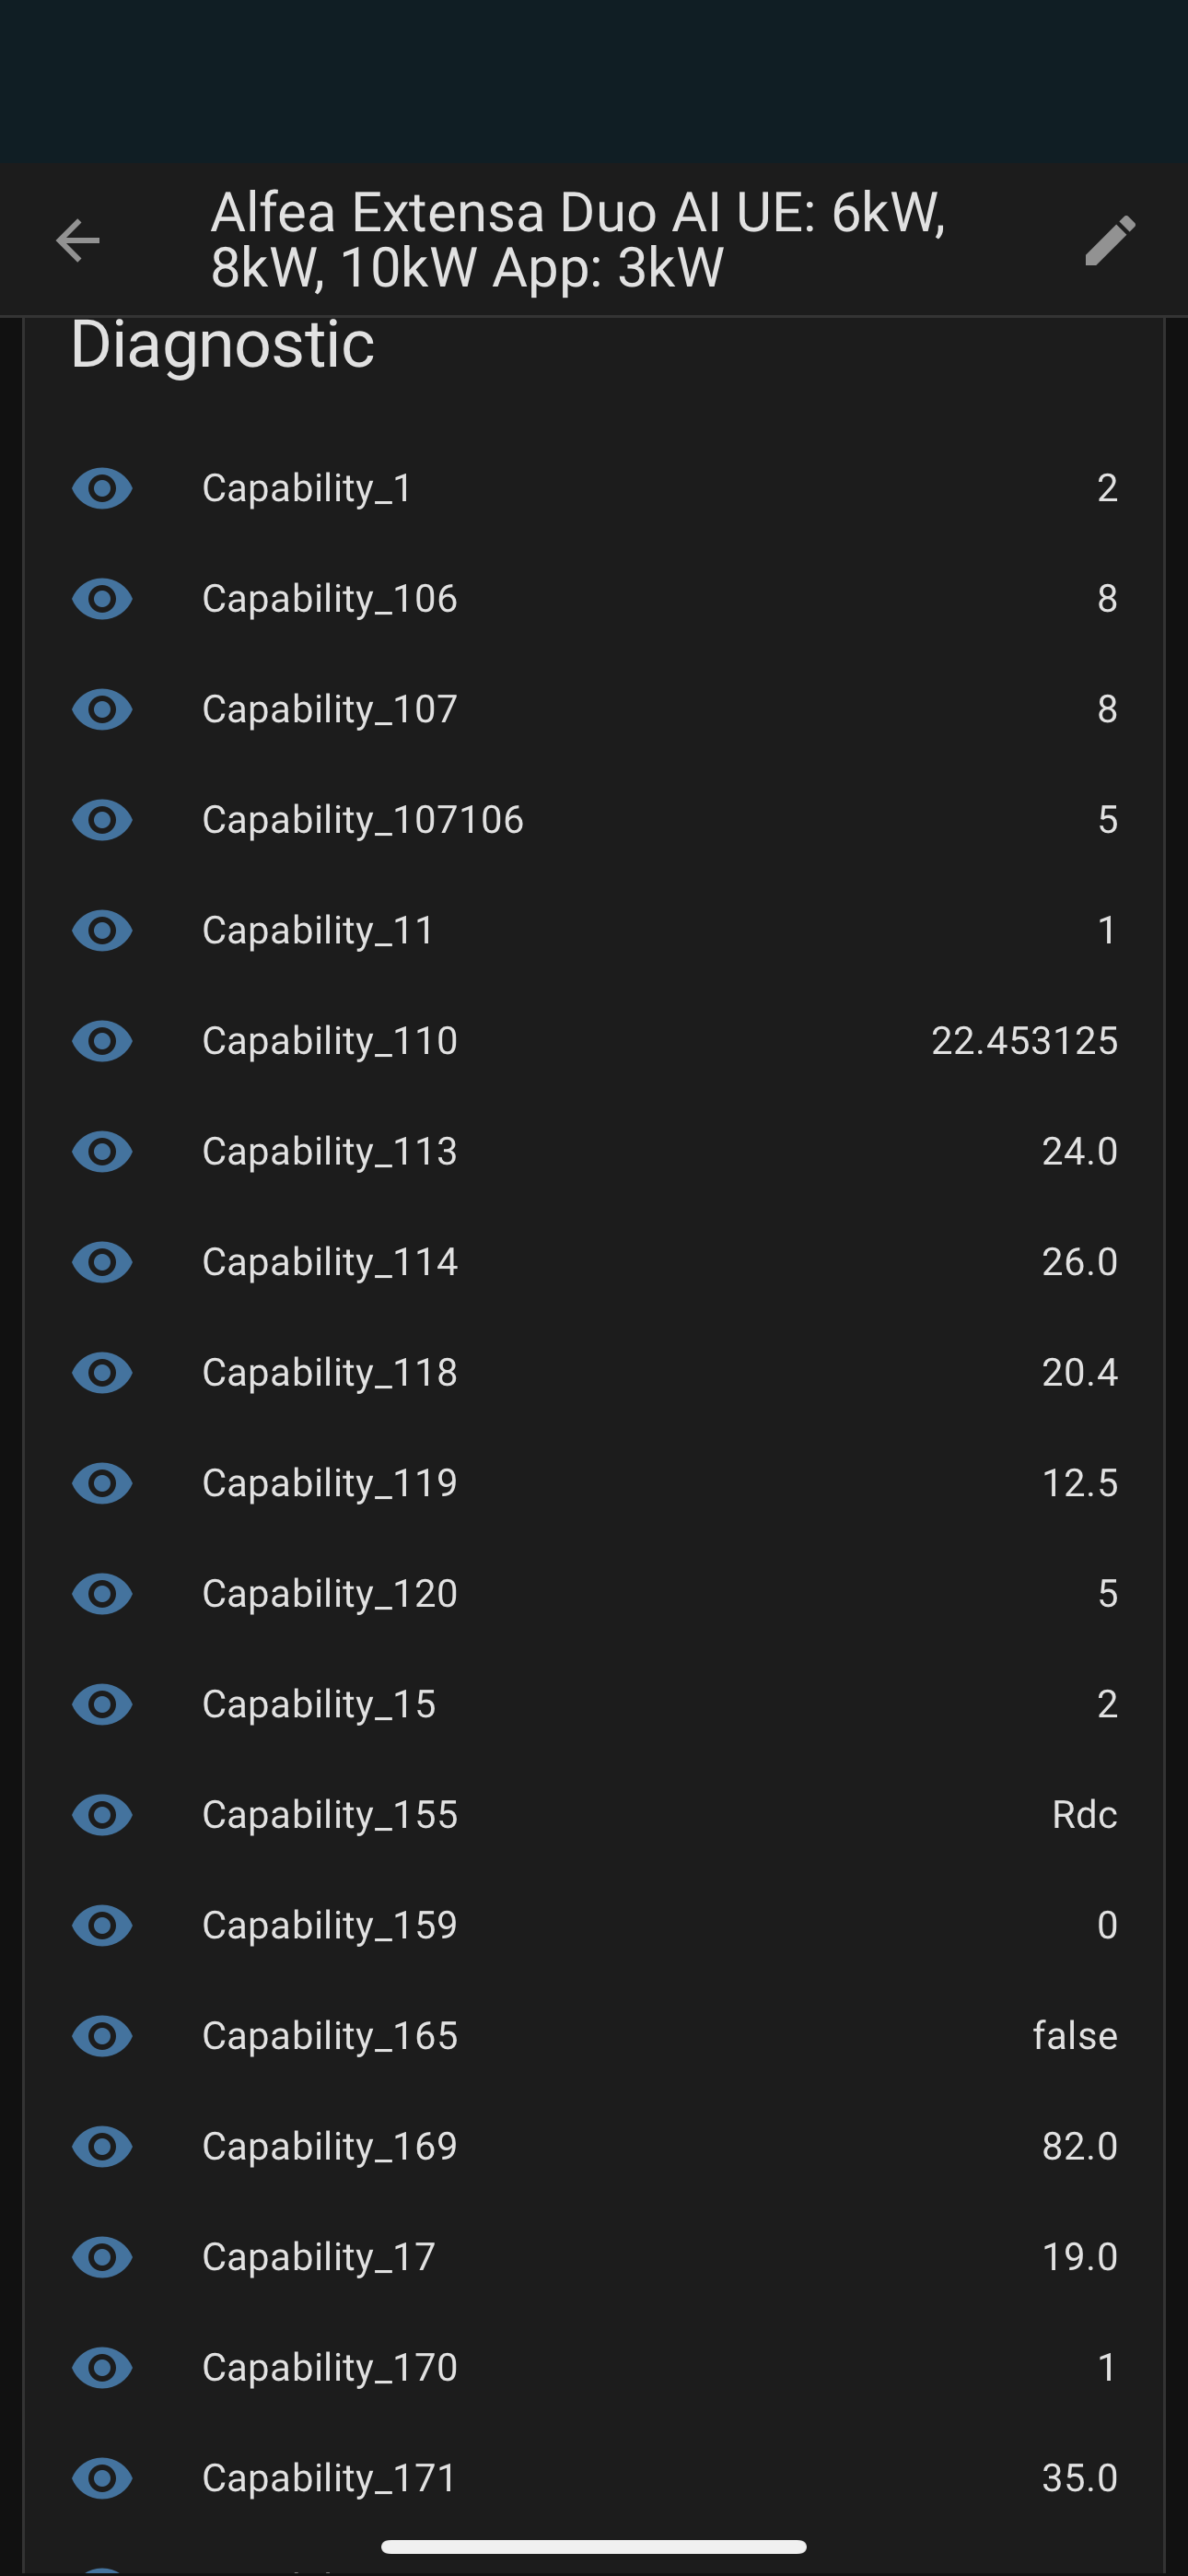
Task: Click the eye icon beside Capability_118
Action: click(x=102, y=1373)
